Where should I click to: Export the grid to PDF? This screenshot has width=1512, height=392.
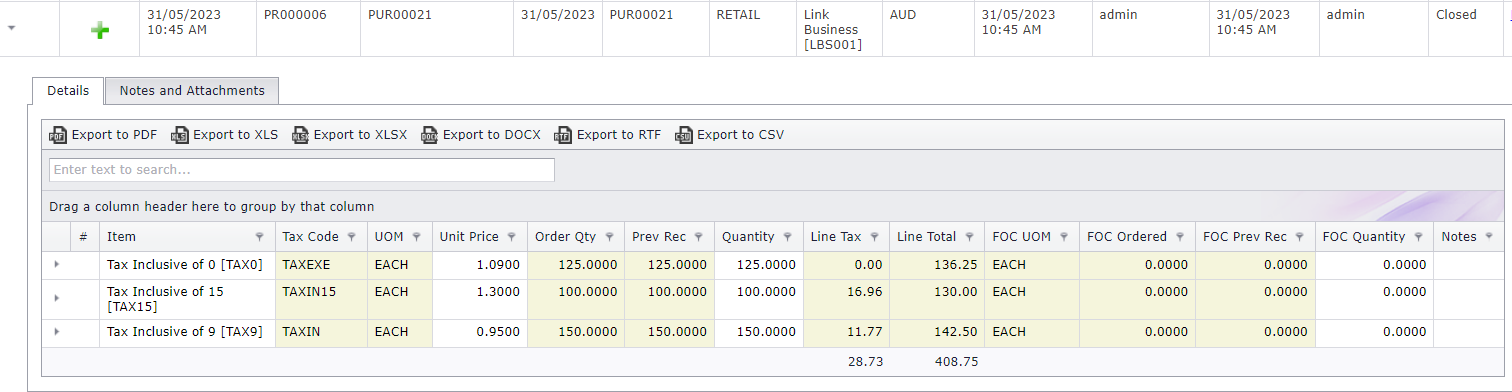[104, 135]
